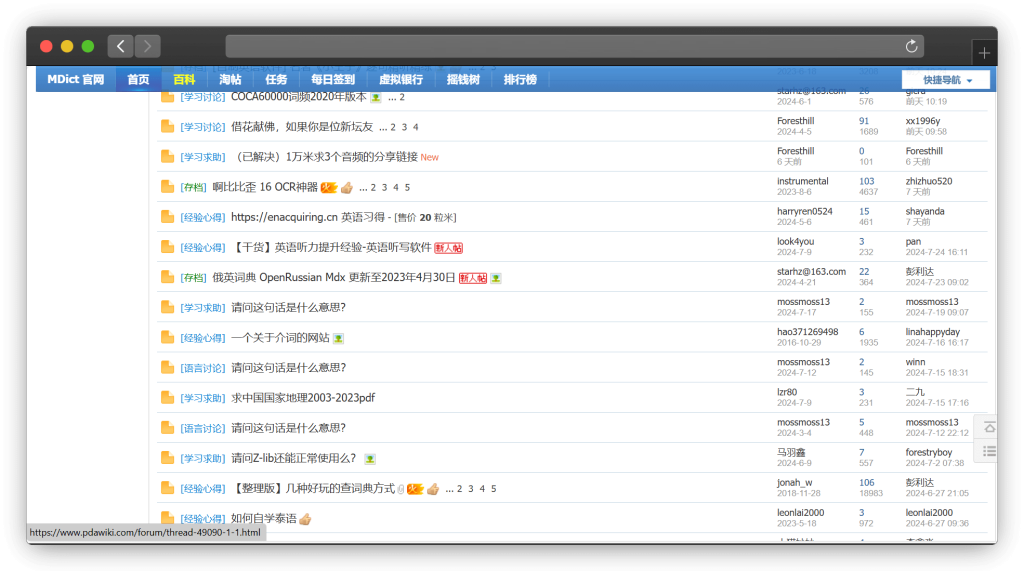Image resolution: width=1024 pixels, height=571 pixels.
Task: Click folder icon of 一个关于介词的网站 thread
Action: 167,337
